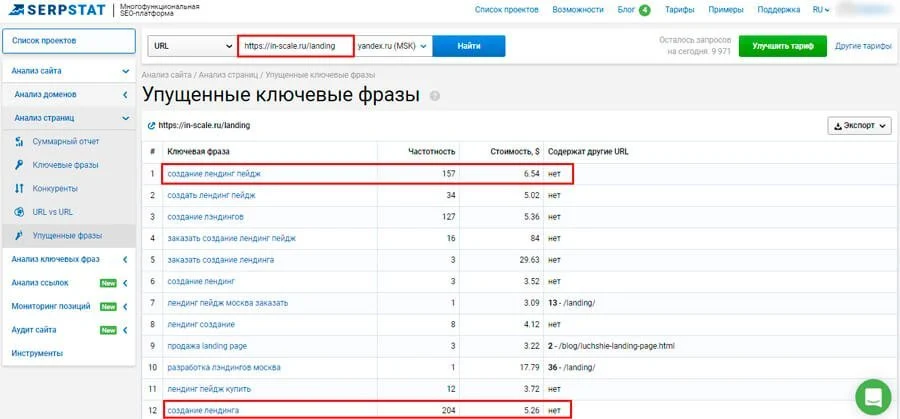Open the chat widget bubble icon
Image resolution: width=900 pixels, height=419 pixels.
[872, 397]
